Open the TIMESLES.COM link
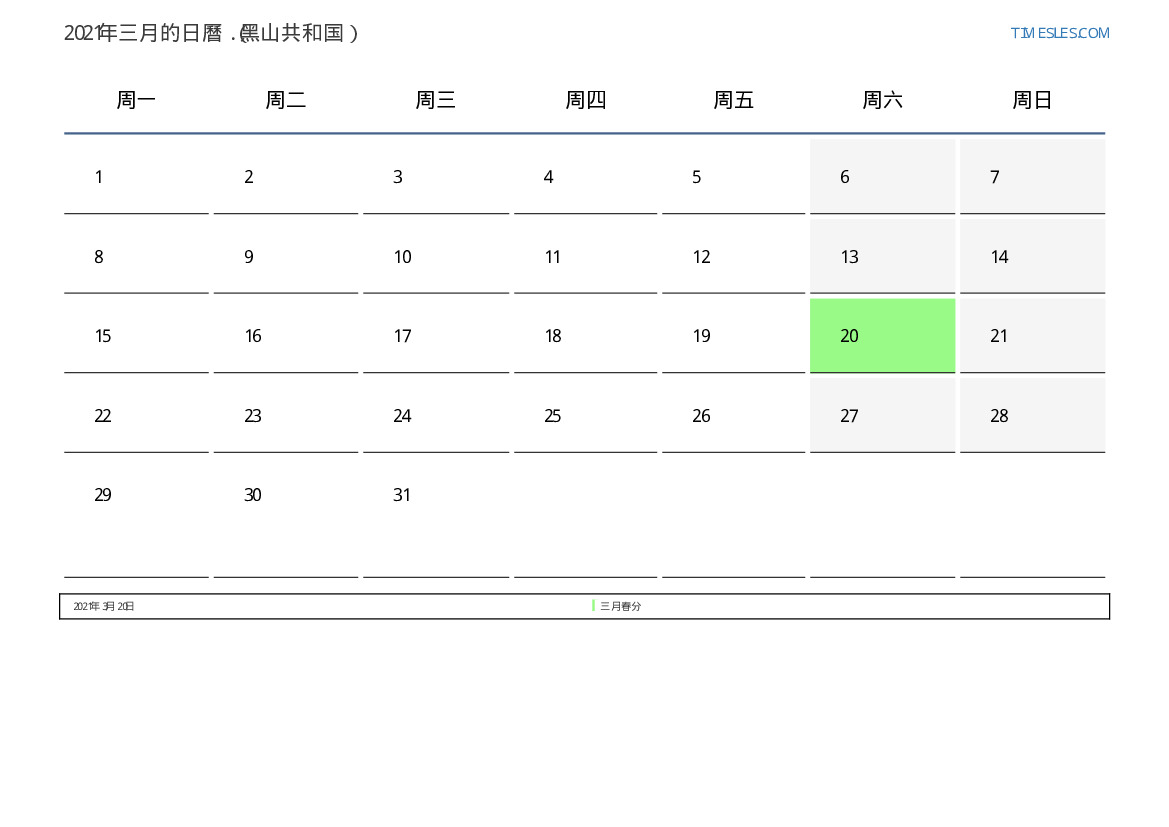Viewport: 1169px width, 827px height. [1059, 33]
